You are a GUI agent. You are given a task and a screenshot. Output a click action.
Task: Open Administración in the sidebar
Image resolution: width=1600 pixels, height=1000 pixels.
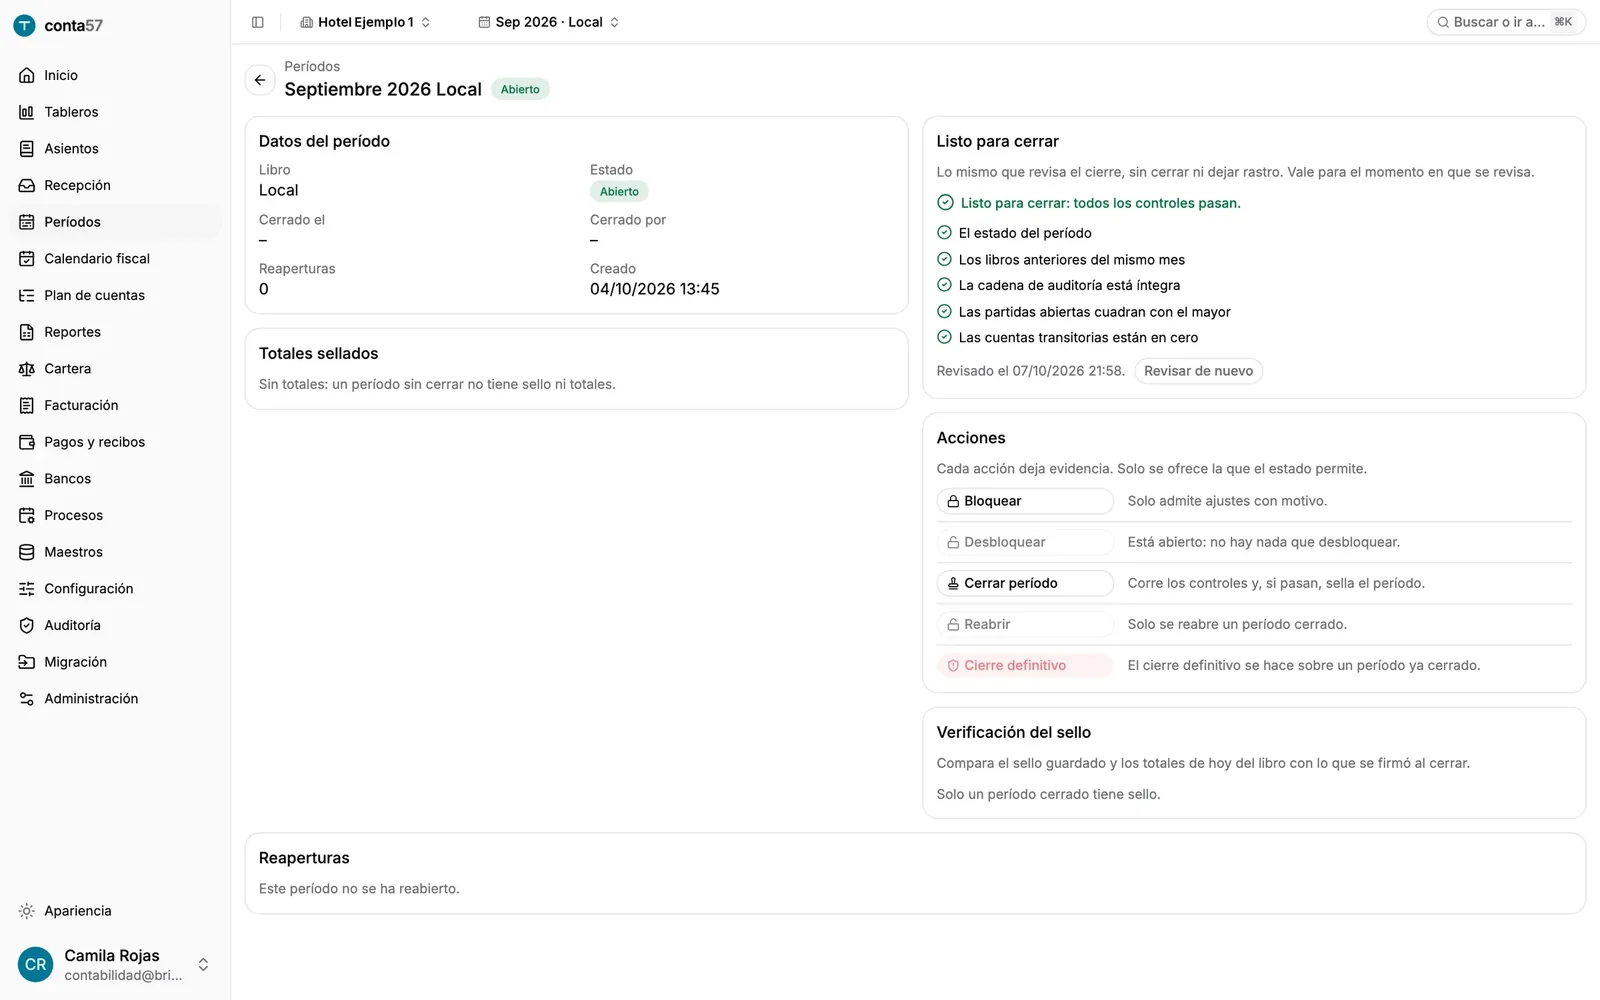[116, 699]
